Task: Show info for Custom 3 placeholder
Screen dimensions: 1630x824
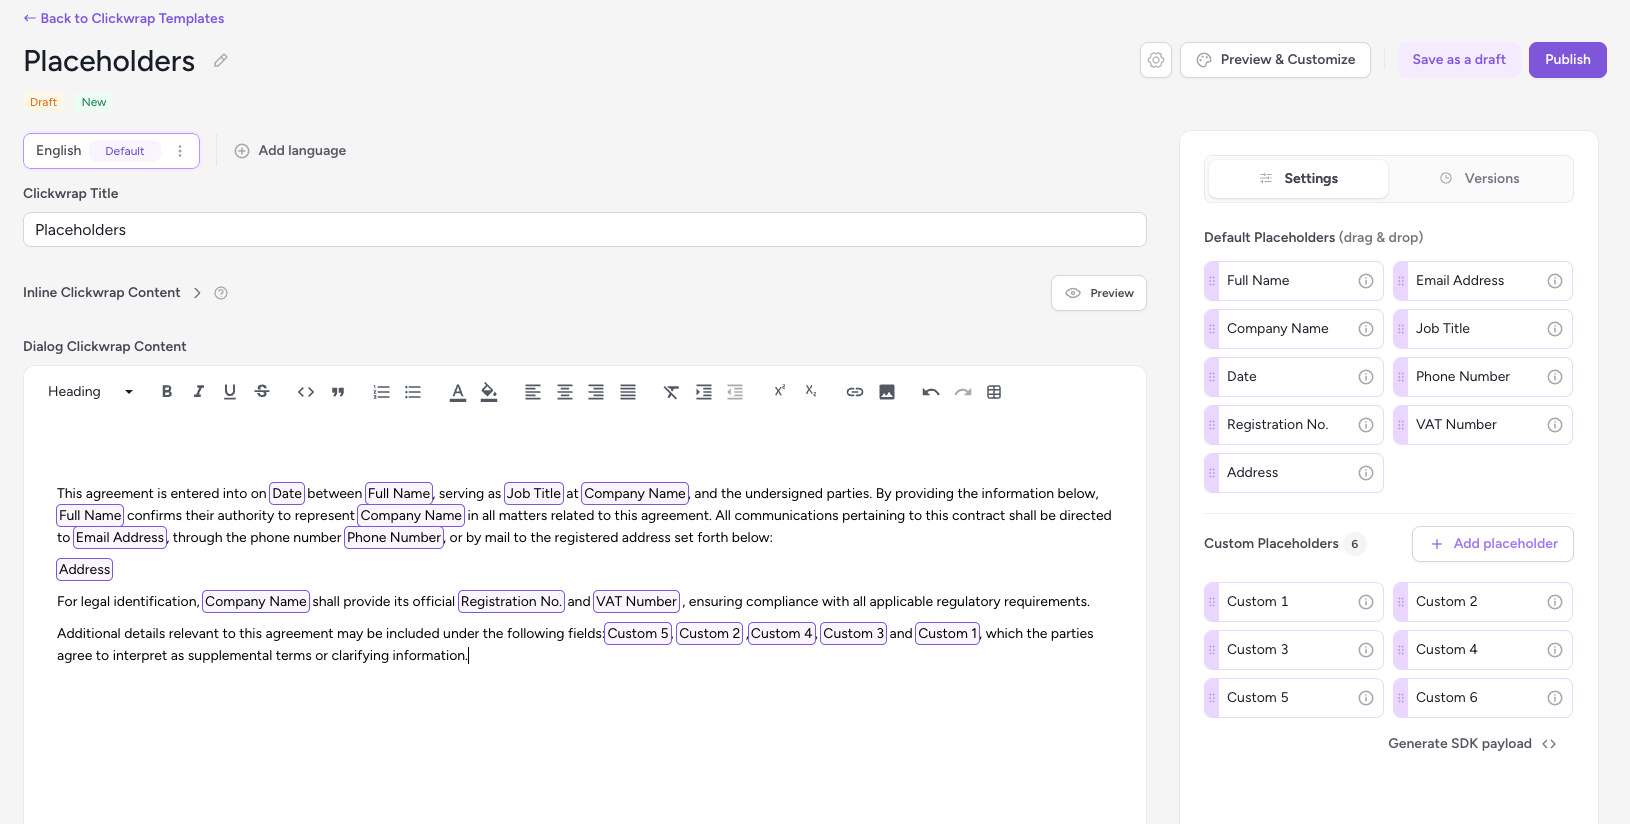Action: pos(1365,650)
